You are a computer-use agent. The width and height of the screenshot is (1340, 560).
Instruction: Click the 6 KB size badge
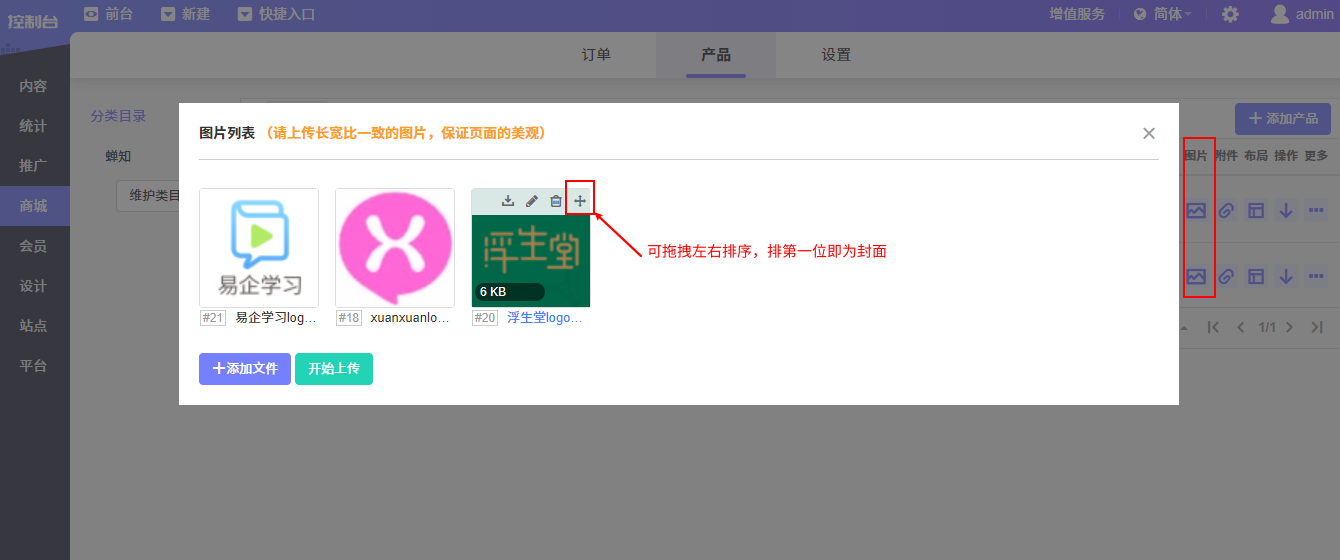(x=509, y=292)
